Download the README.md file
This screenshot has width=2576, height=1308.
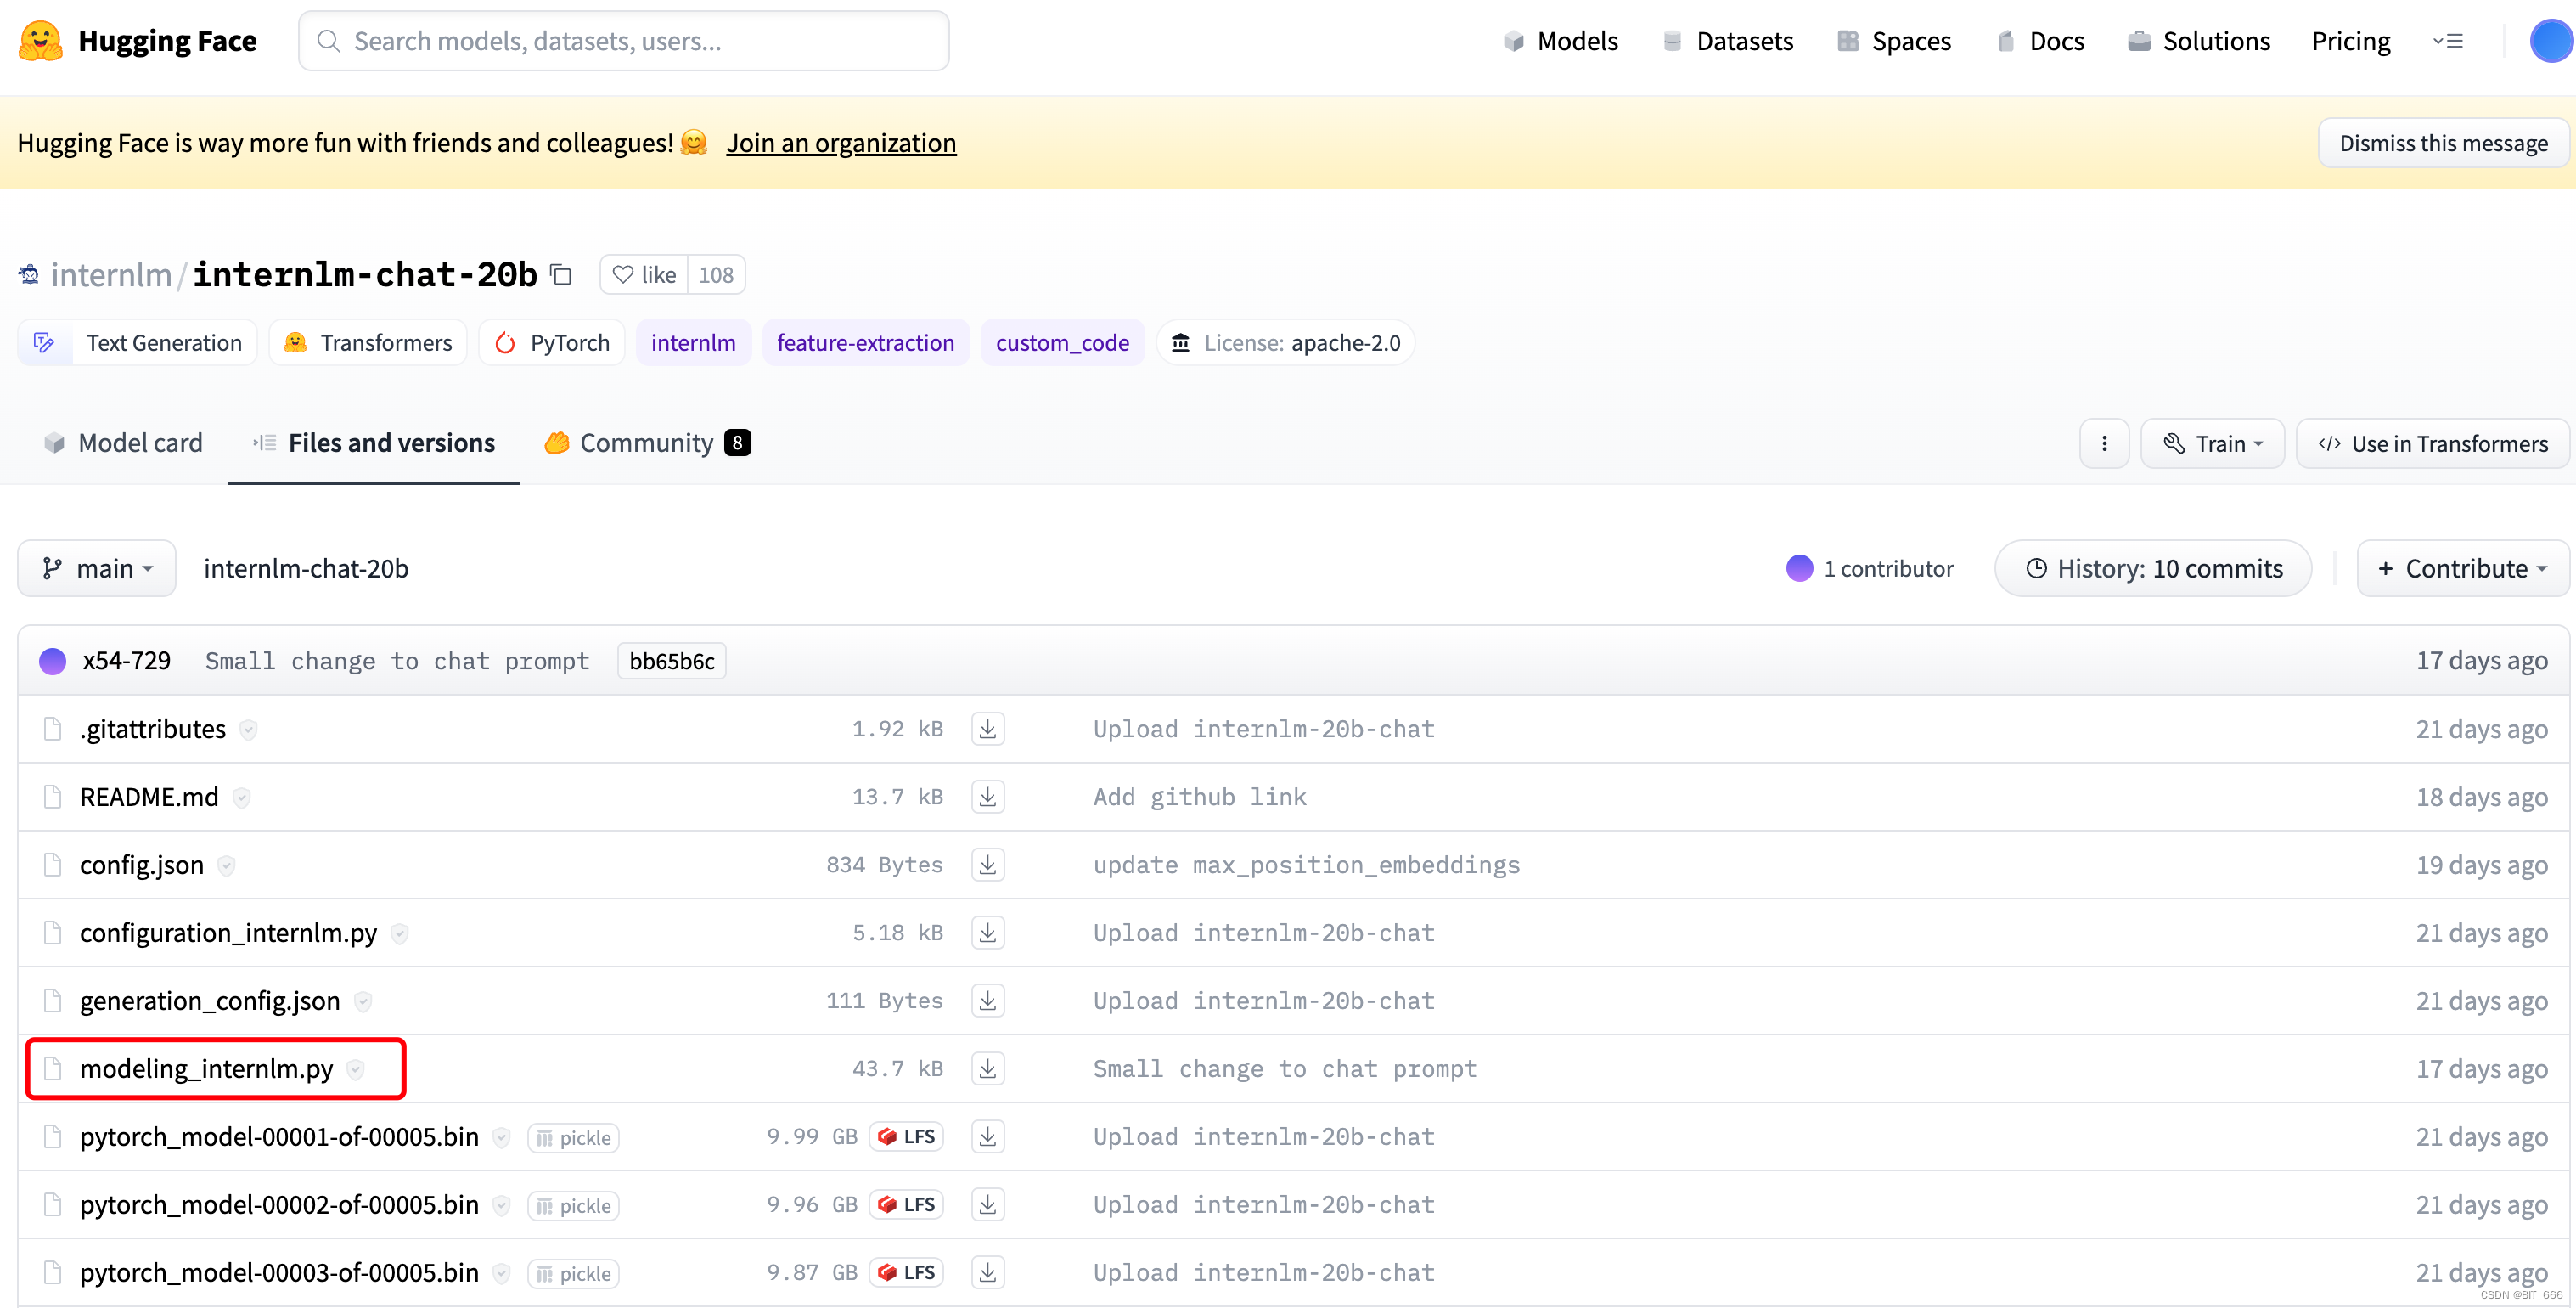point(987,797)
